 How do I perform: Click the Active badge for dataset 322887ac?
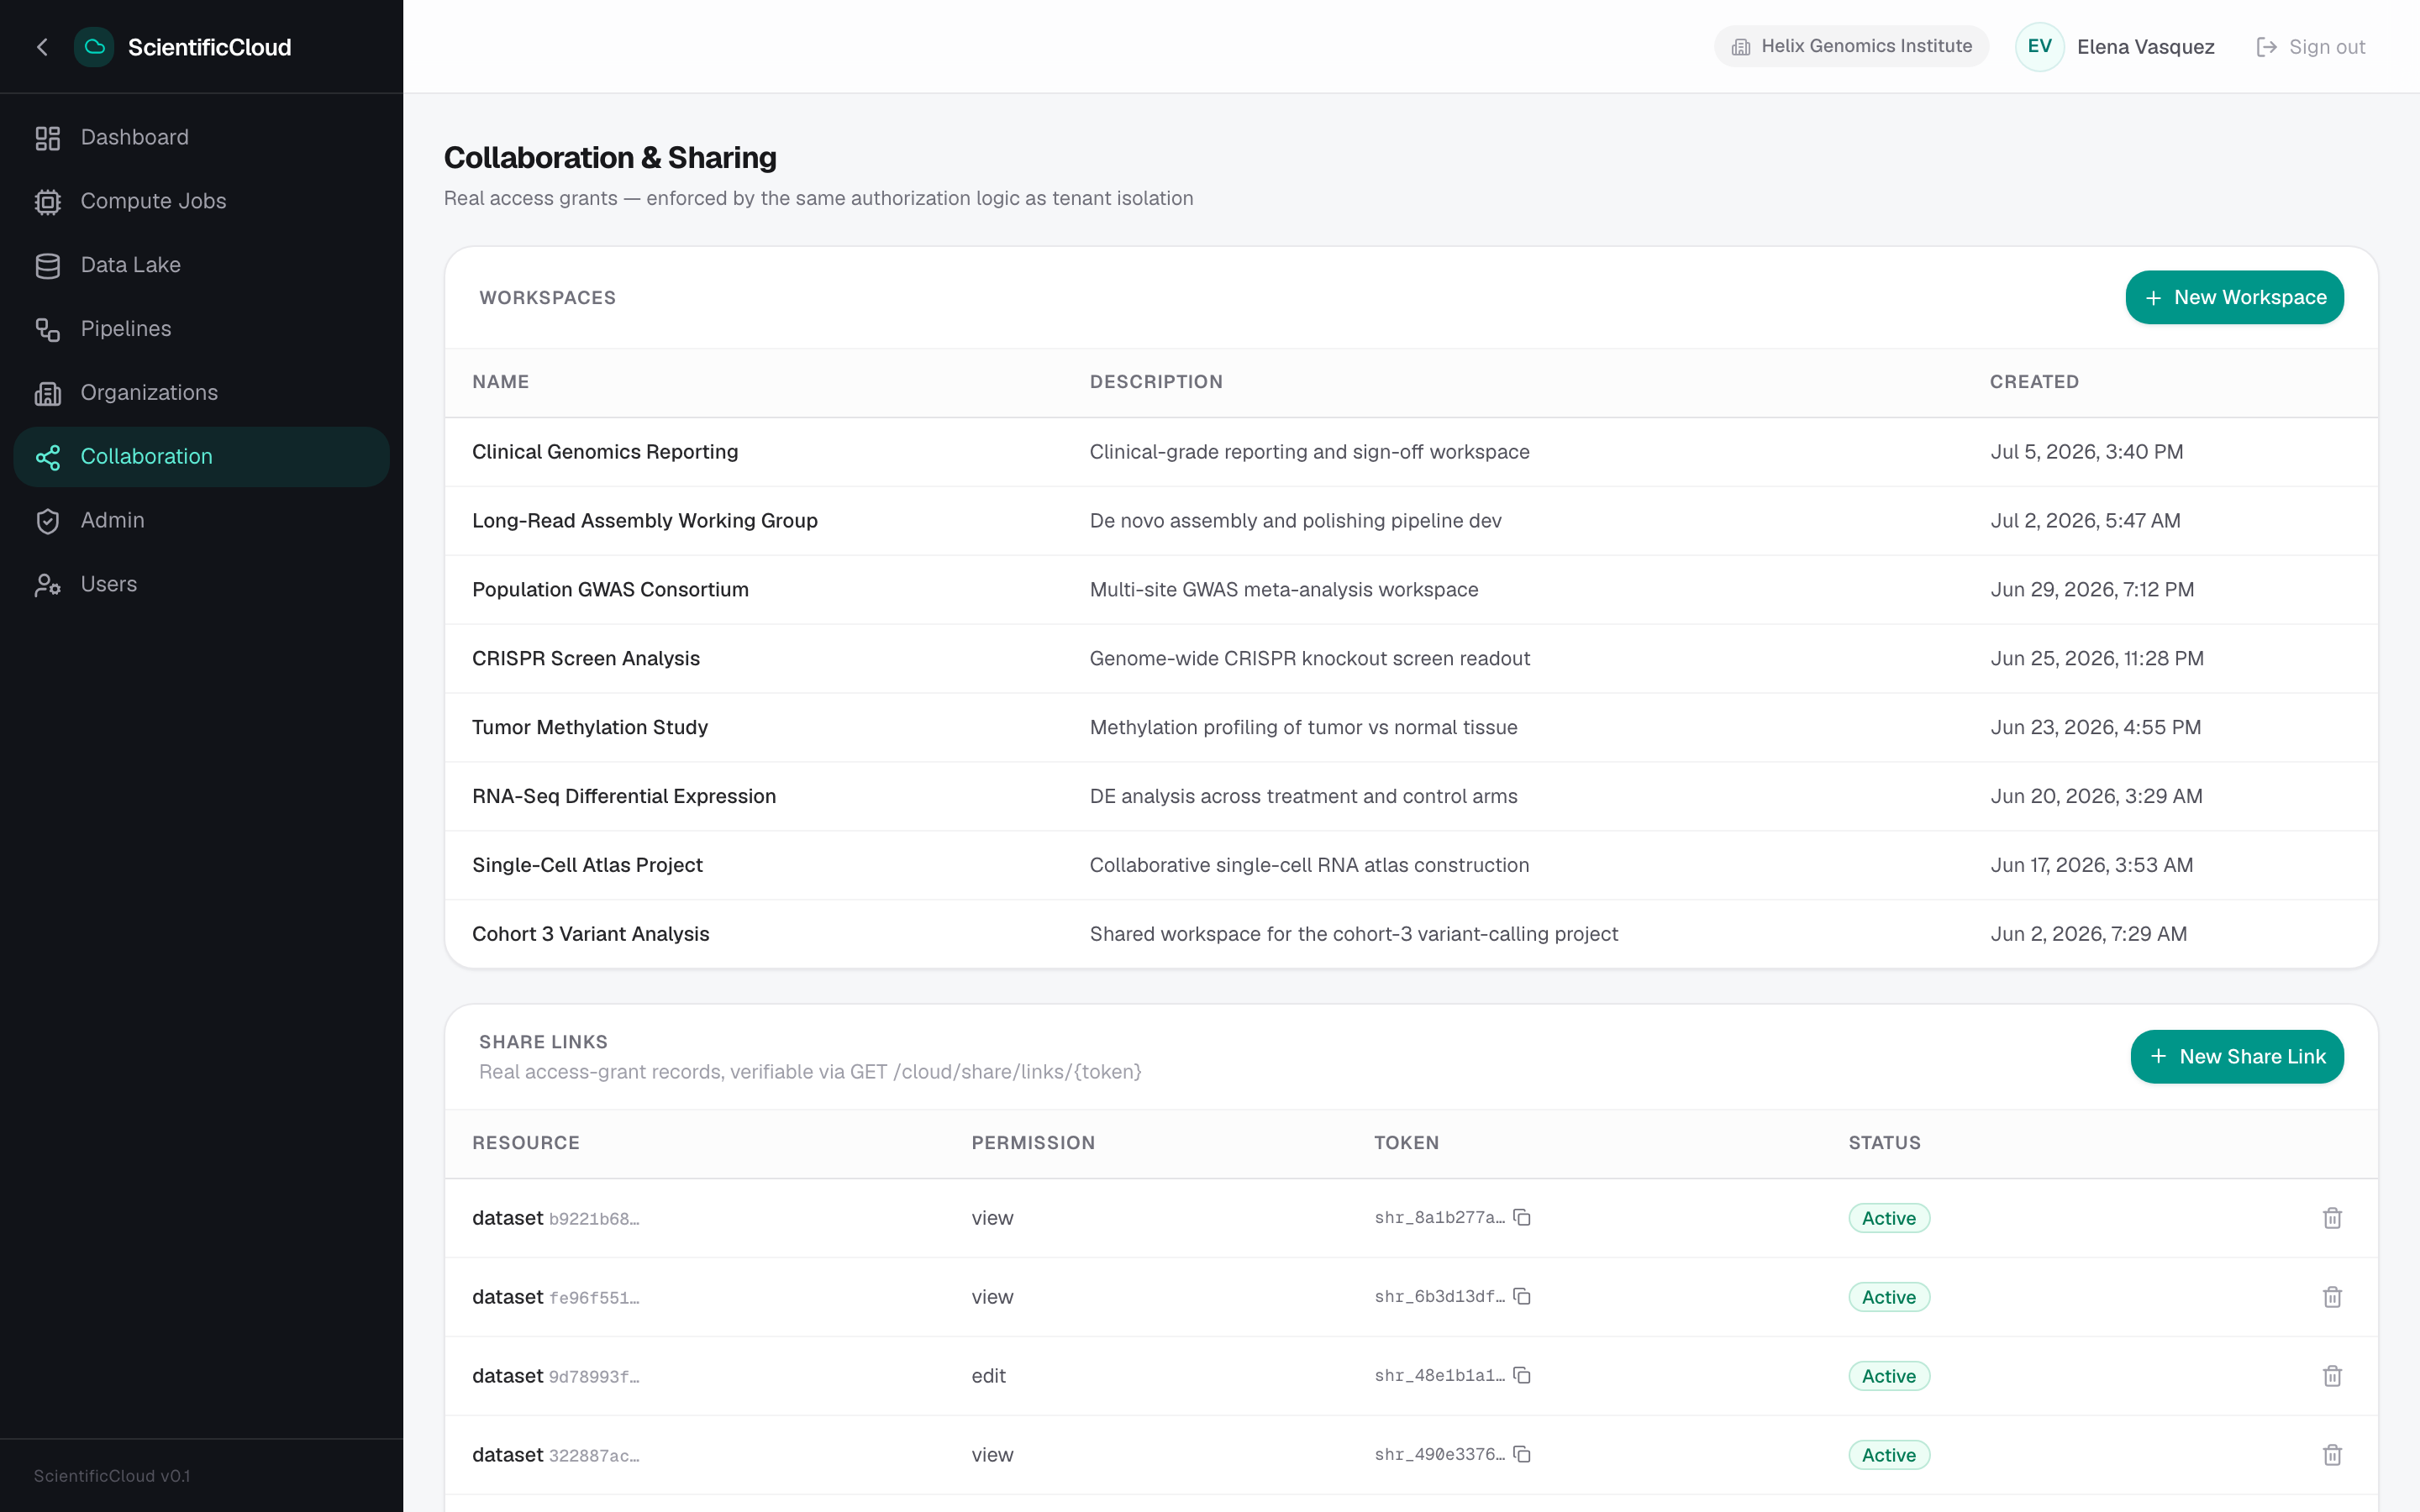click(1889, 1455)
